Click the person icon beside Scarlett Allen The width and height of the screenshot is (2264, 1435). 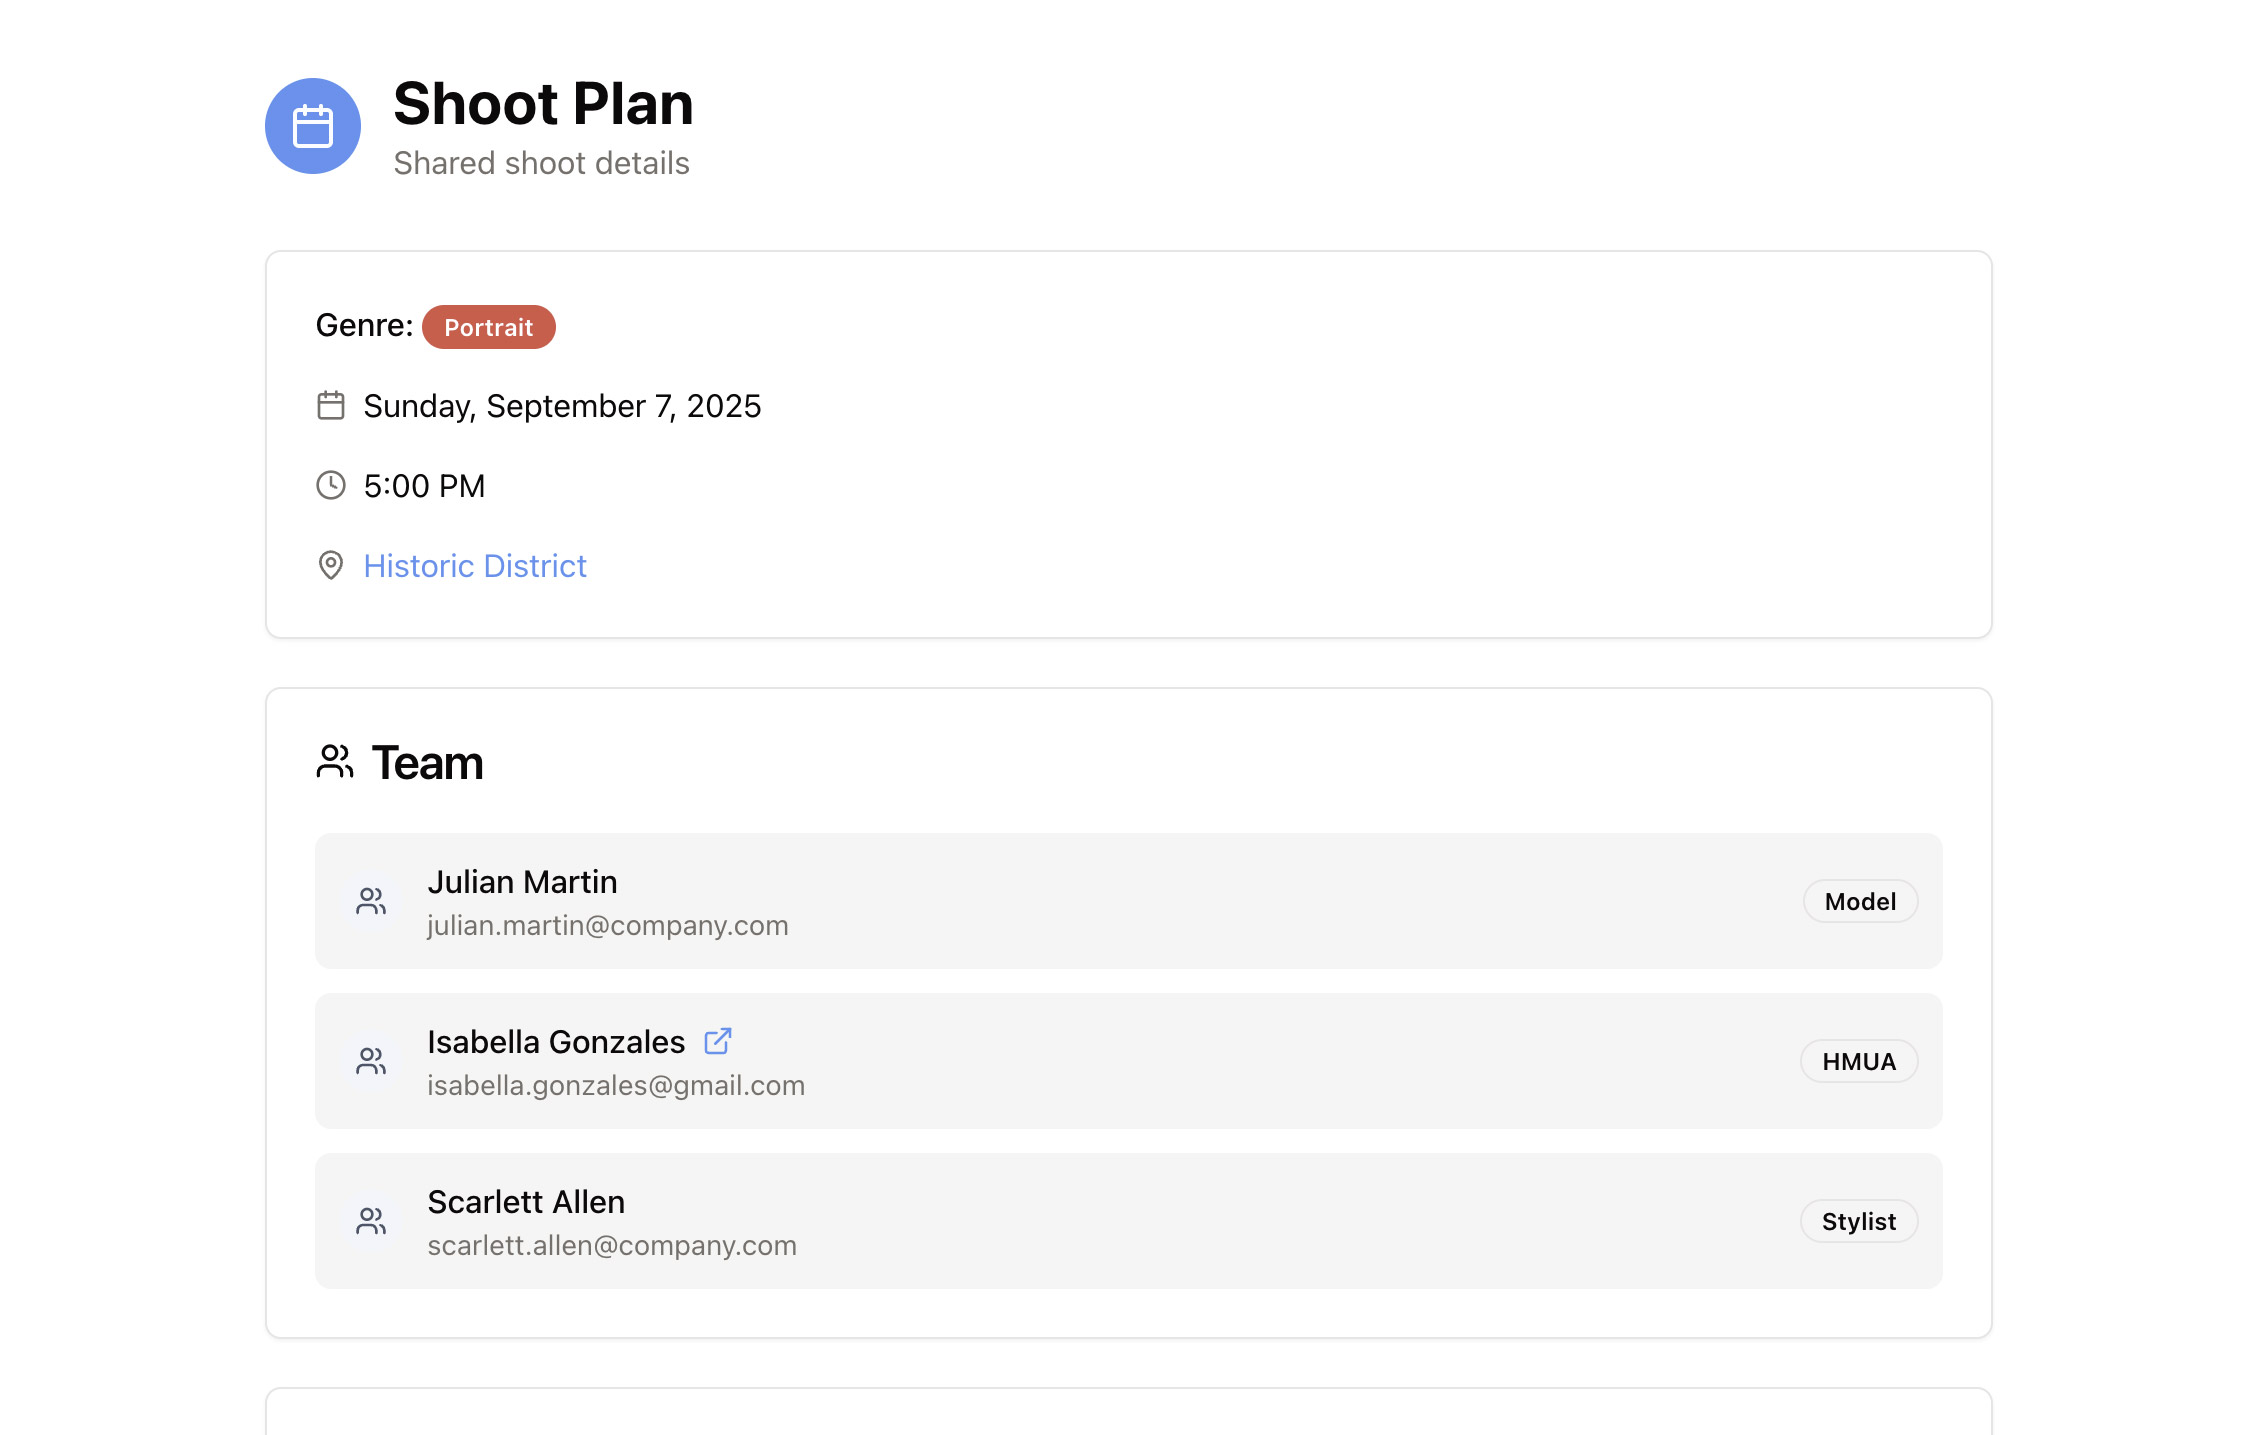click(x=371, y=1221)
